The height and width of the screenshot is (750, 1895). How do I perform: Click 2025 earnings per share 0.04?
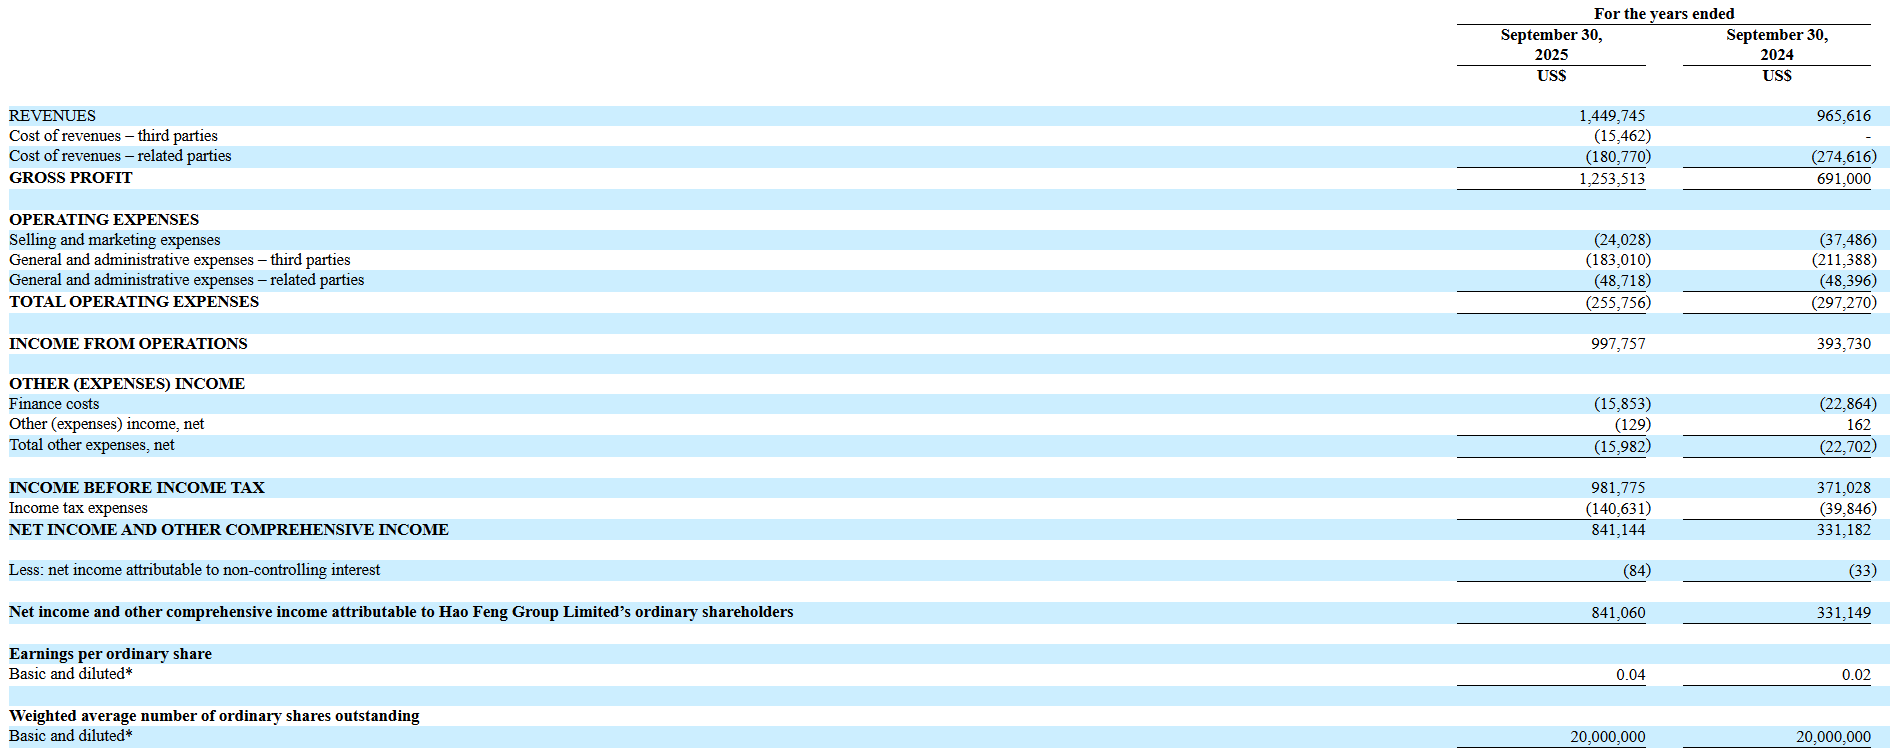tap(1630, 675)
